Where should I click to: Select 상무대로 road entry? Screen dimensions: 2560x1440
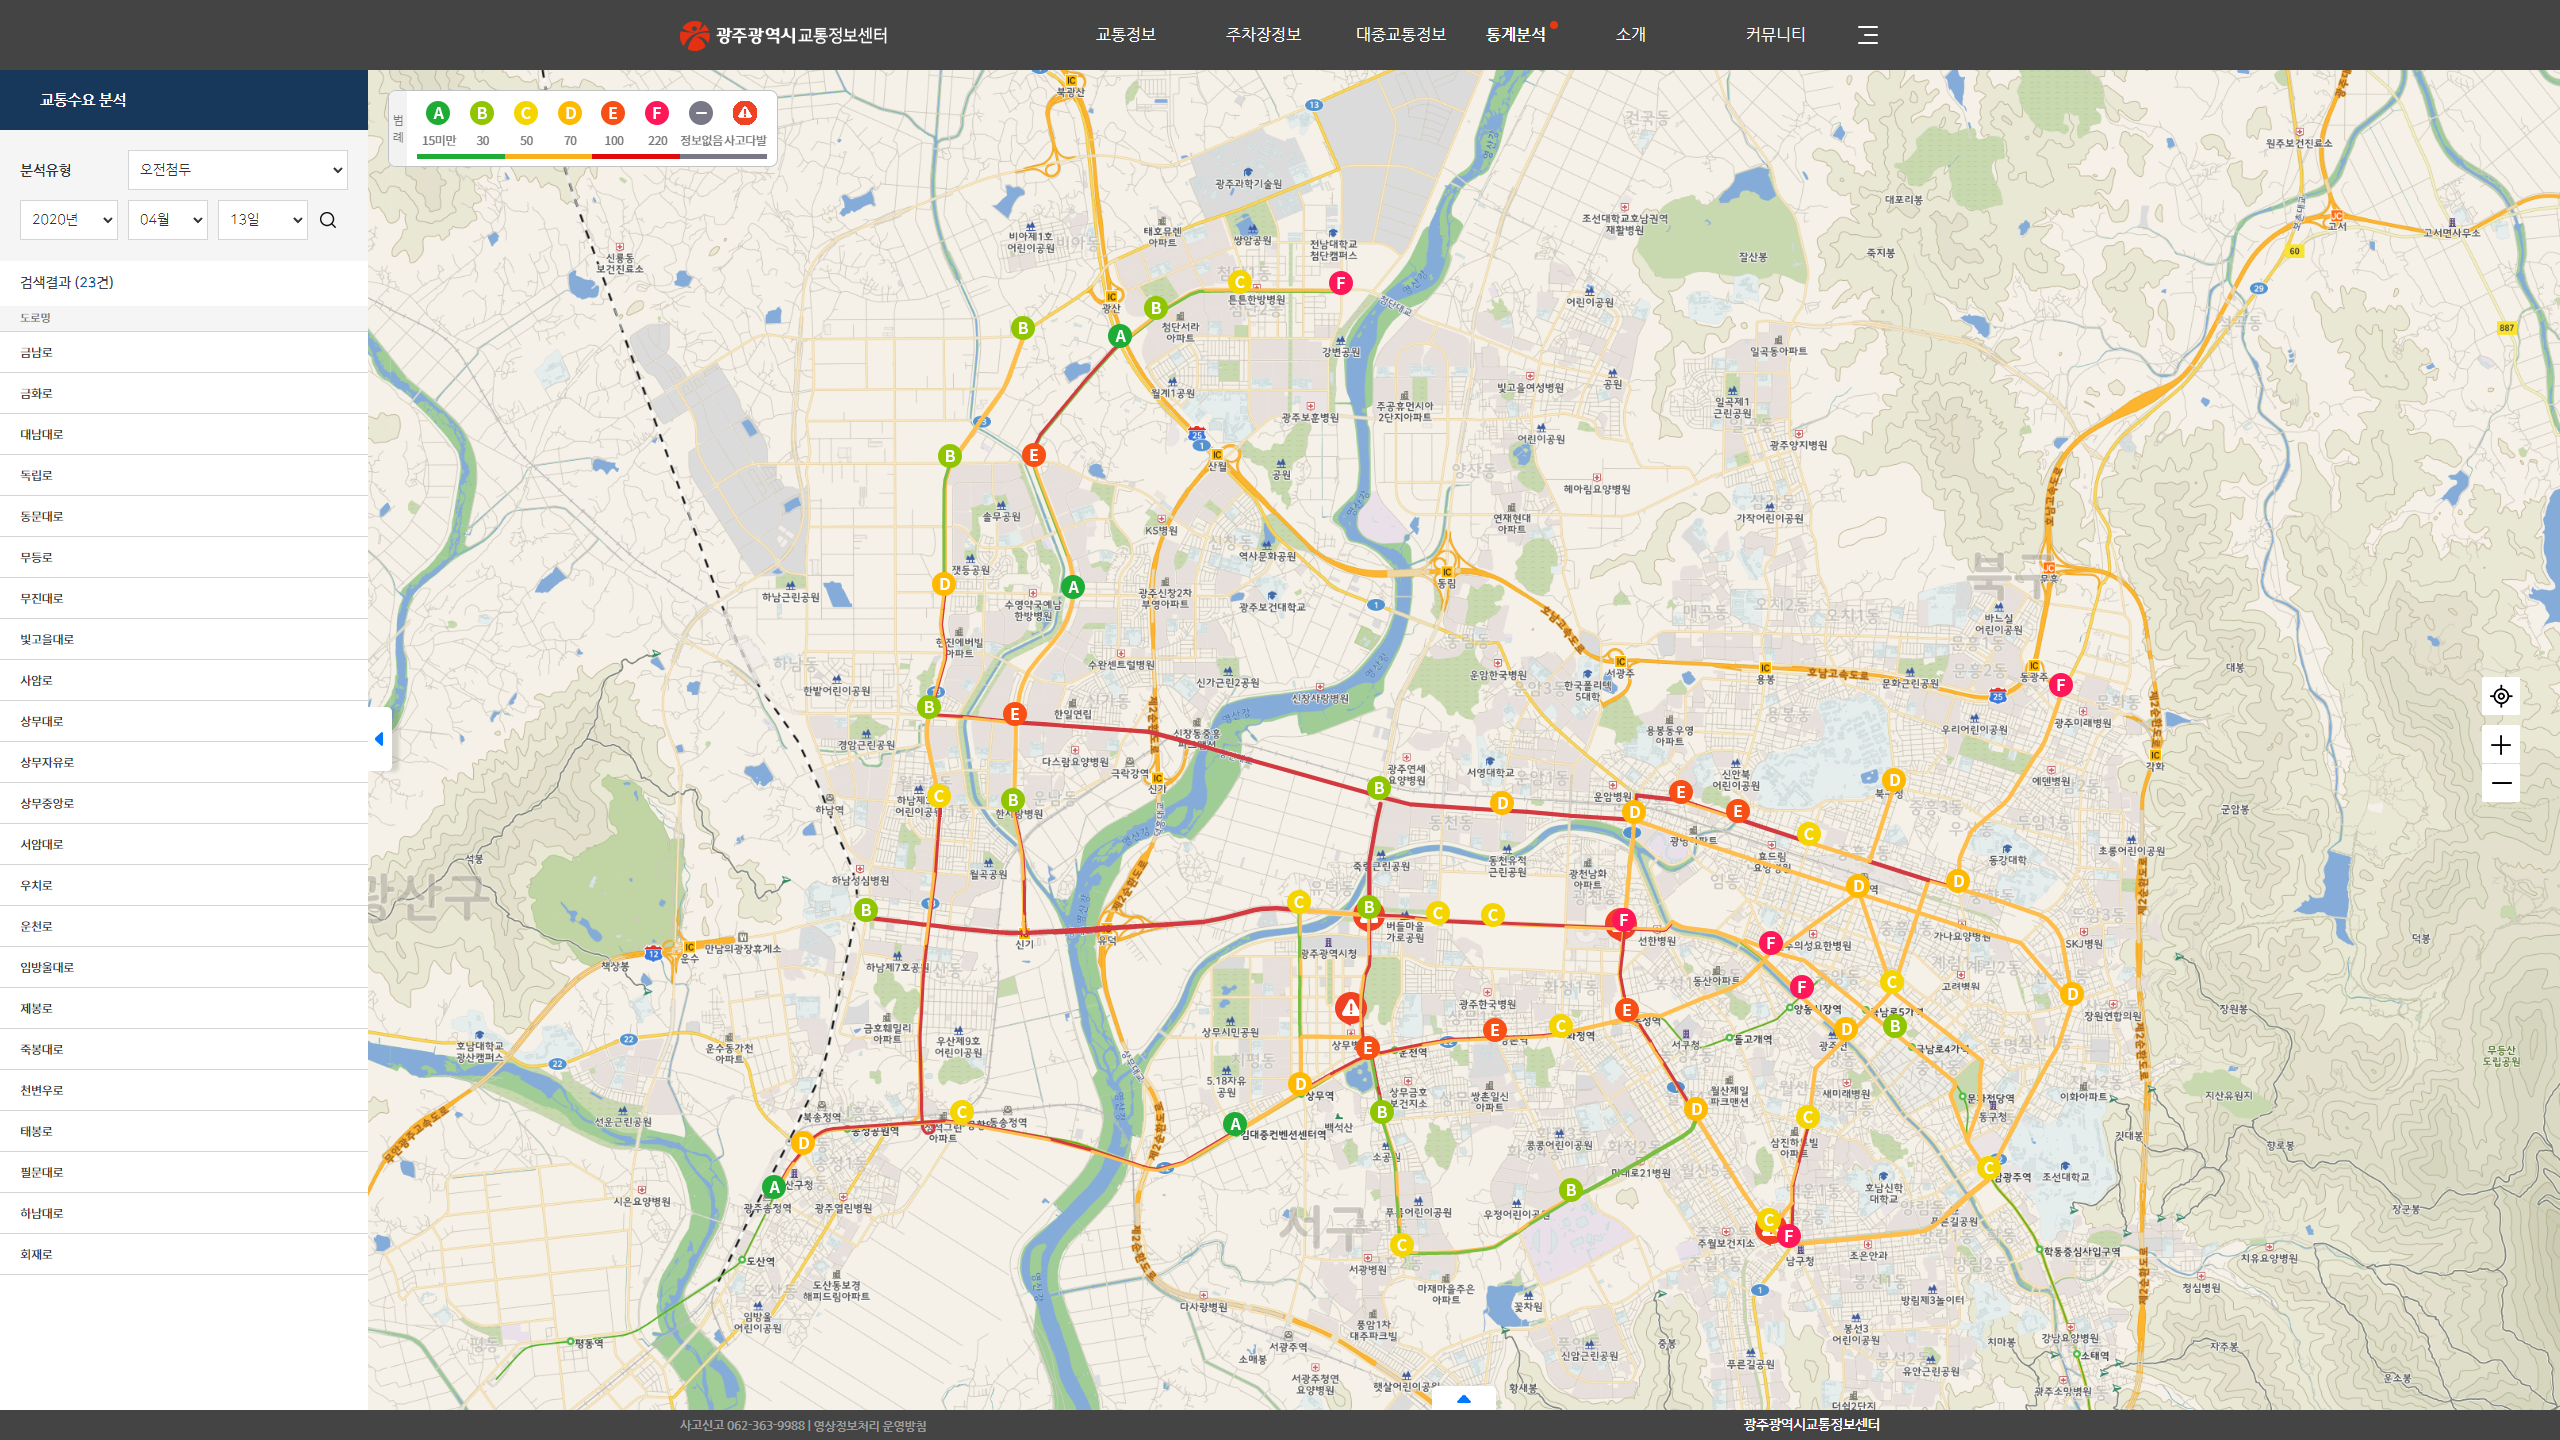[x=42, y=721]
